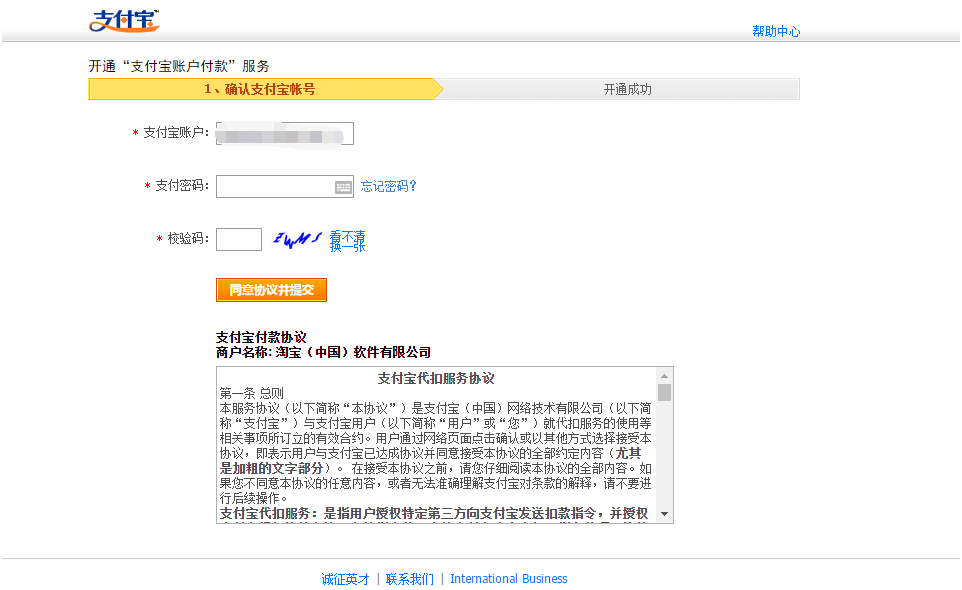
Task: Click the captcha image
Action: [297, 239]
